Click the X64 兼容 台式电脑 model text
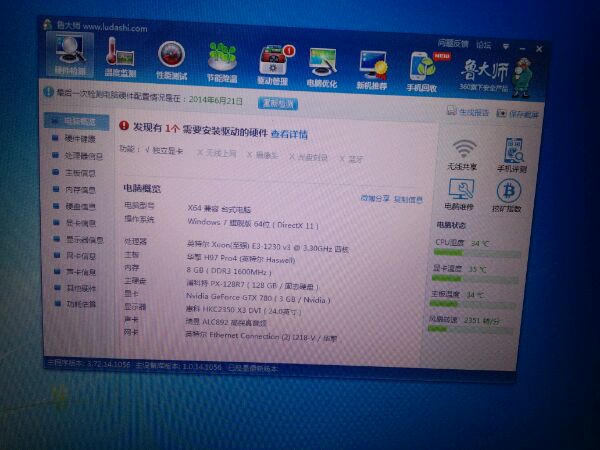 [219, 209]
